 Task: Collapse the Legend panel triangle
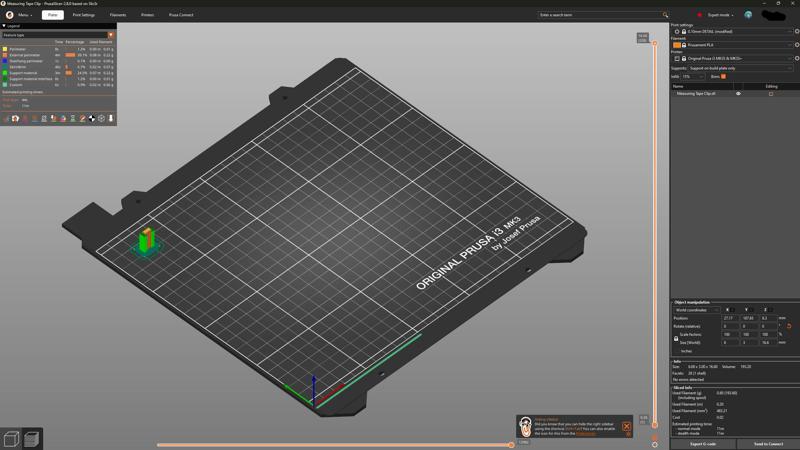[x=4, y=26]
